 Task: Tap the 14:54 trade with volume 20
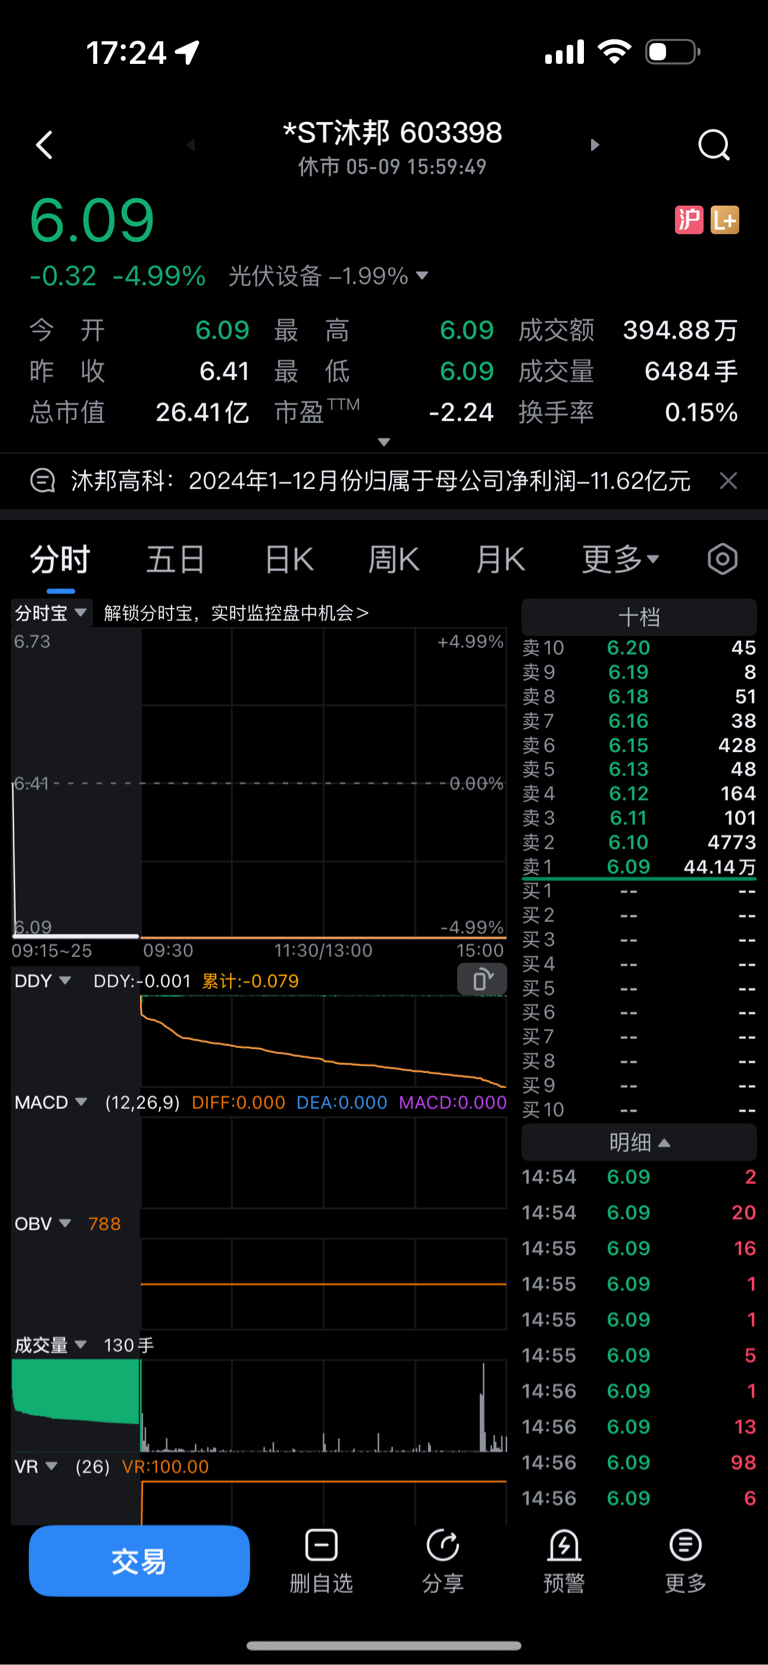639,1213
